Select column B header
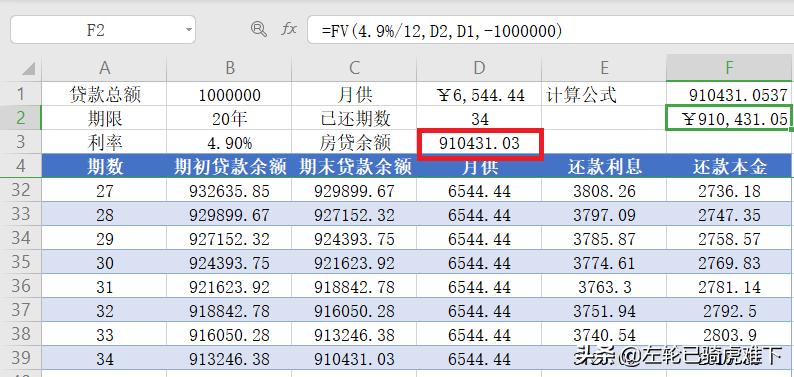 coord(229,68)
